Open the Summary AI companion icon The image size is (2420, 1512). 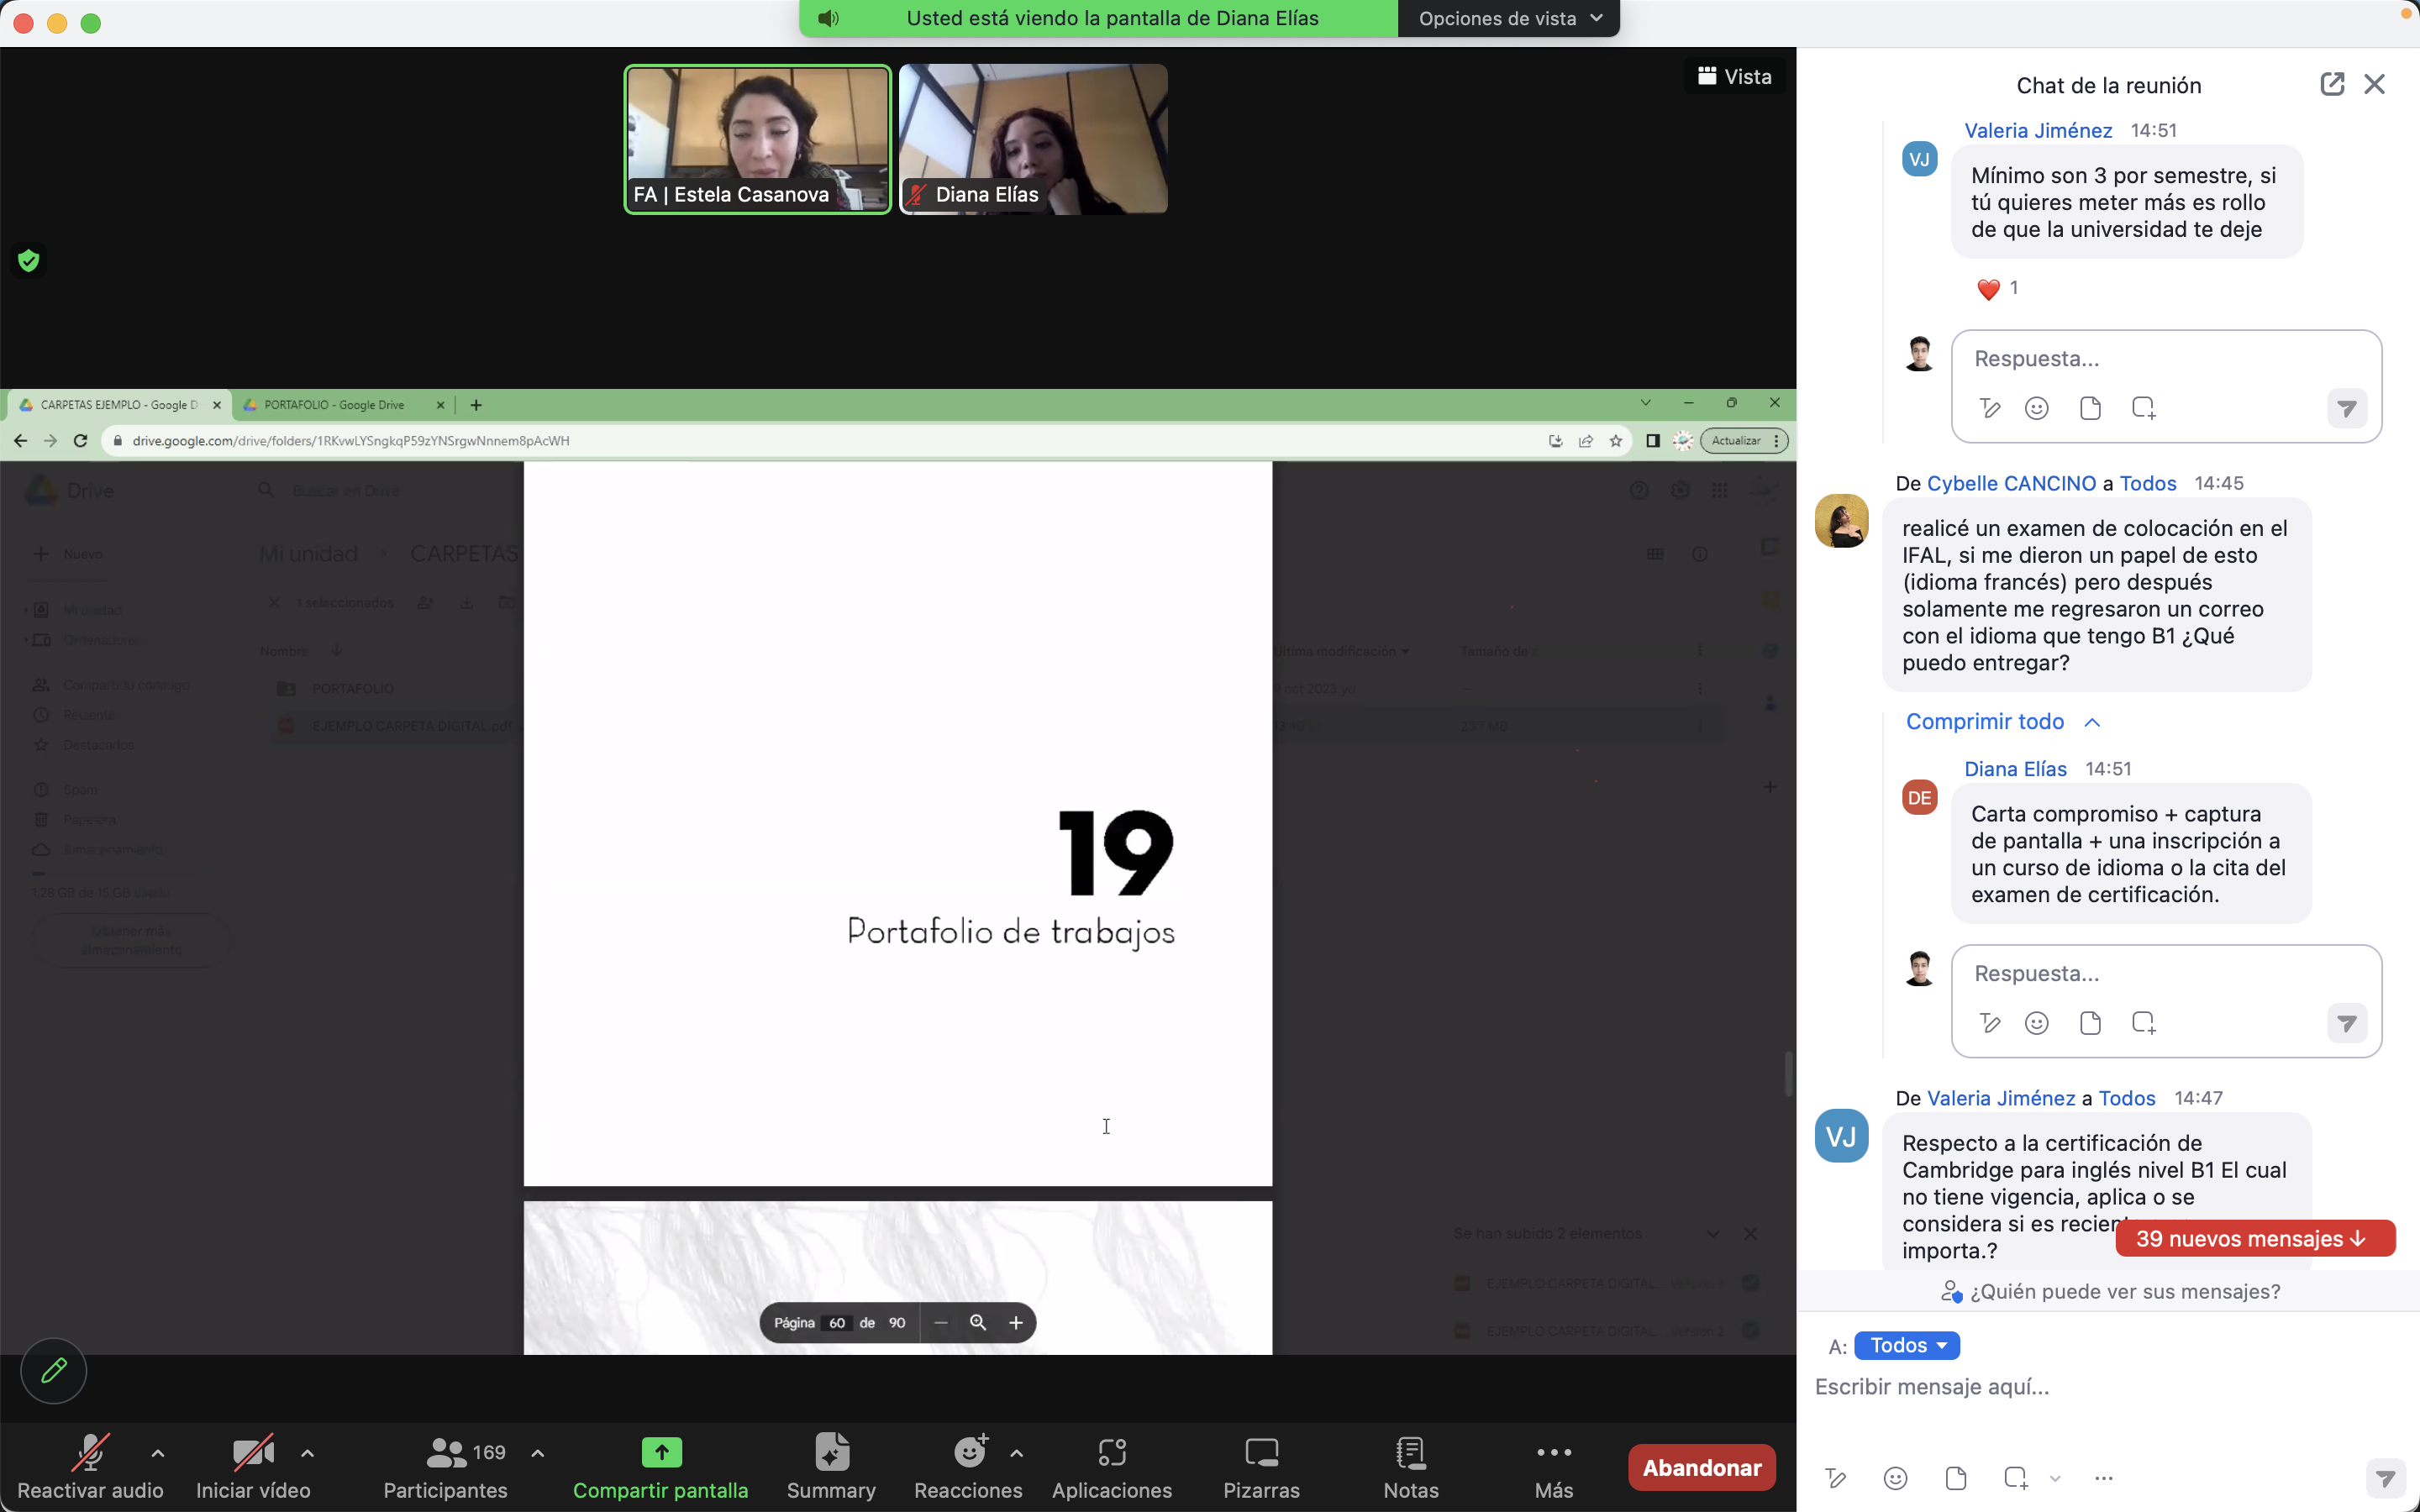(x=830, y=1465)
